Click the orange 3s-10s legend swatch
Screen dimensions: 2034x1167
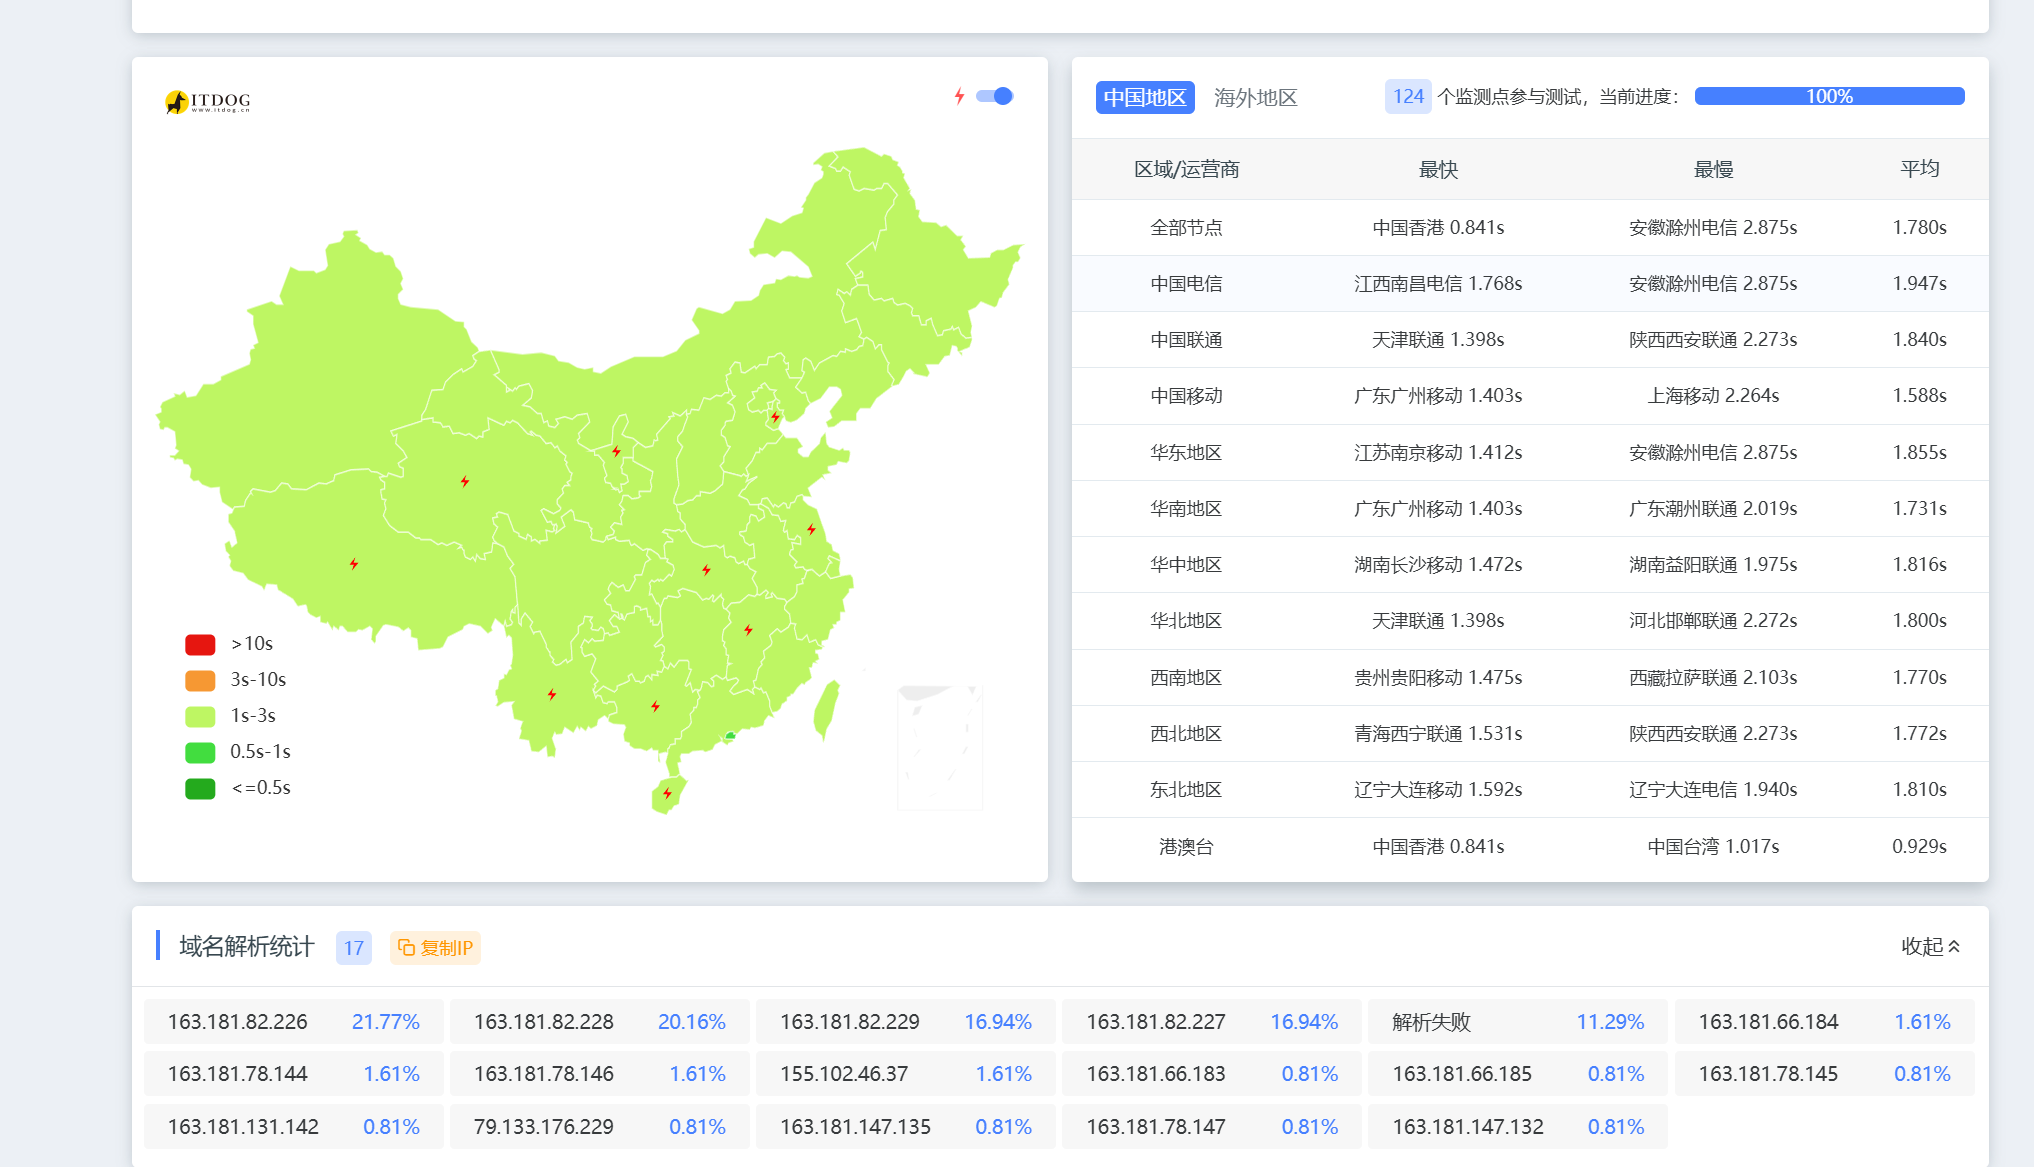click(200, 680)
